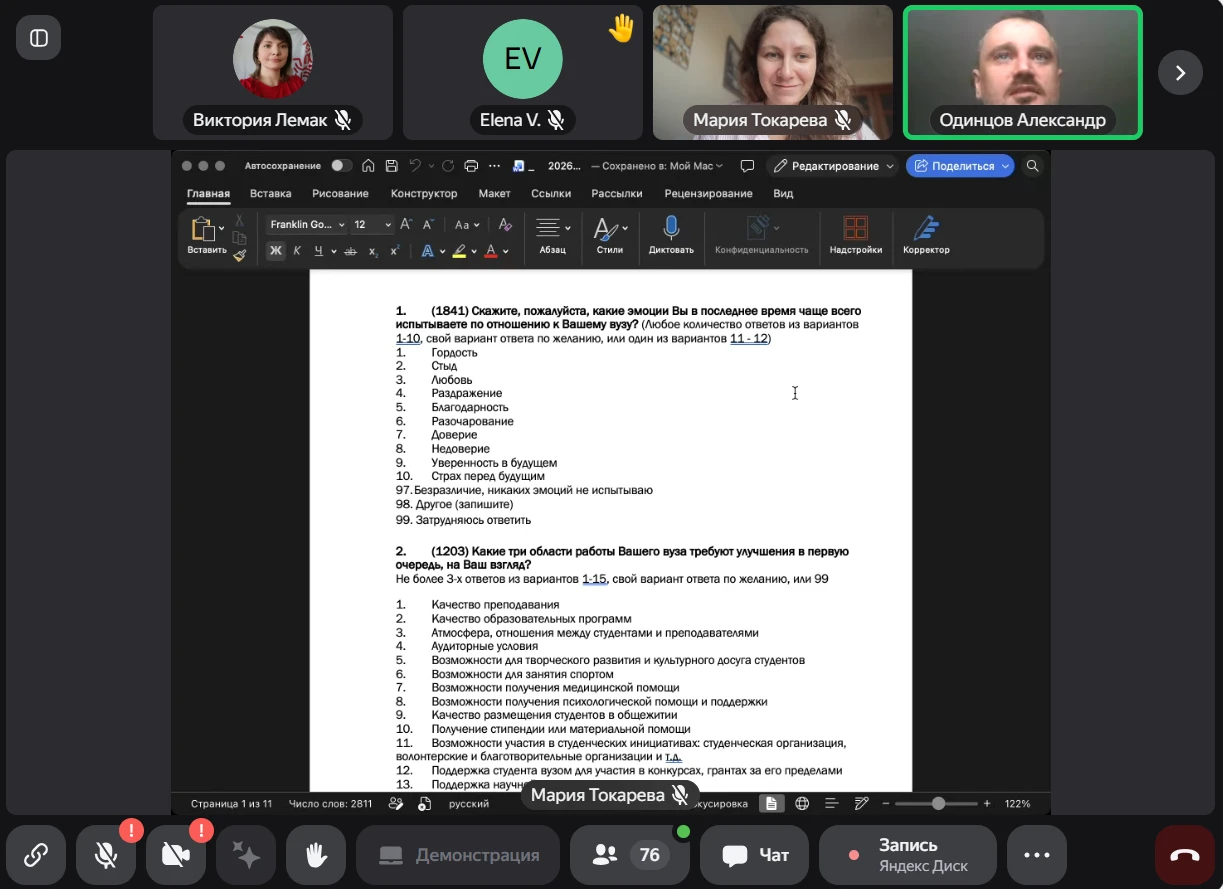Image resolution: width=1223 pixels, height=889 pixels.
Task: Switch to the Вставка ribbon tab
Action: 270,194
